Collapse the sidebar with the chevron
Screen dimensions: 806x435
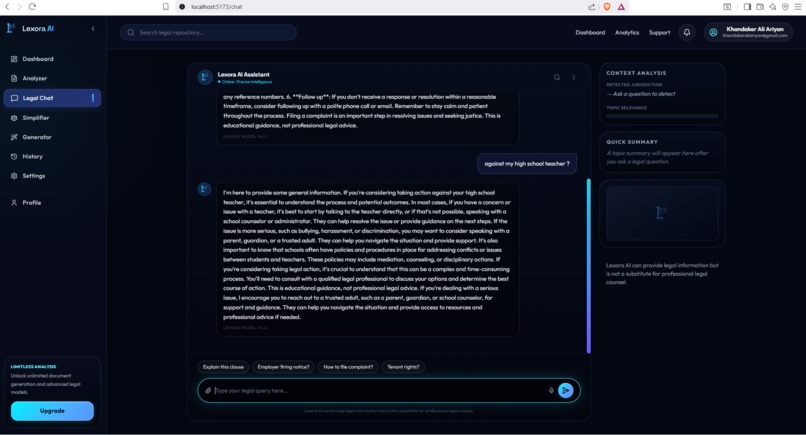coord(93,29)
